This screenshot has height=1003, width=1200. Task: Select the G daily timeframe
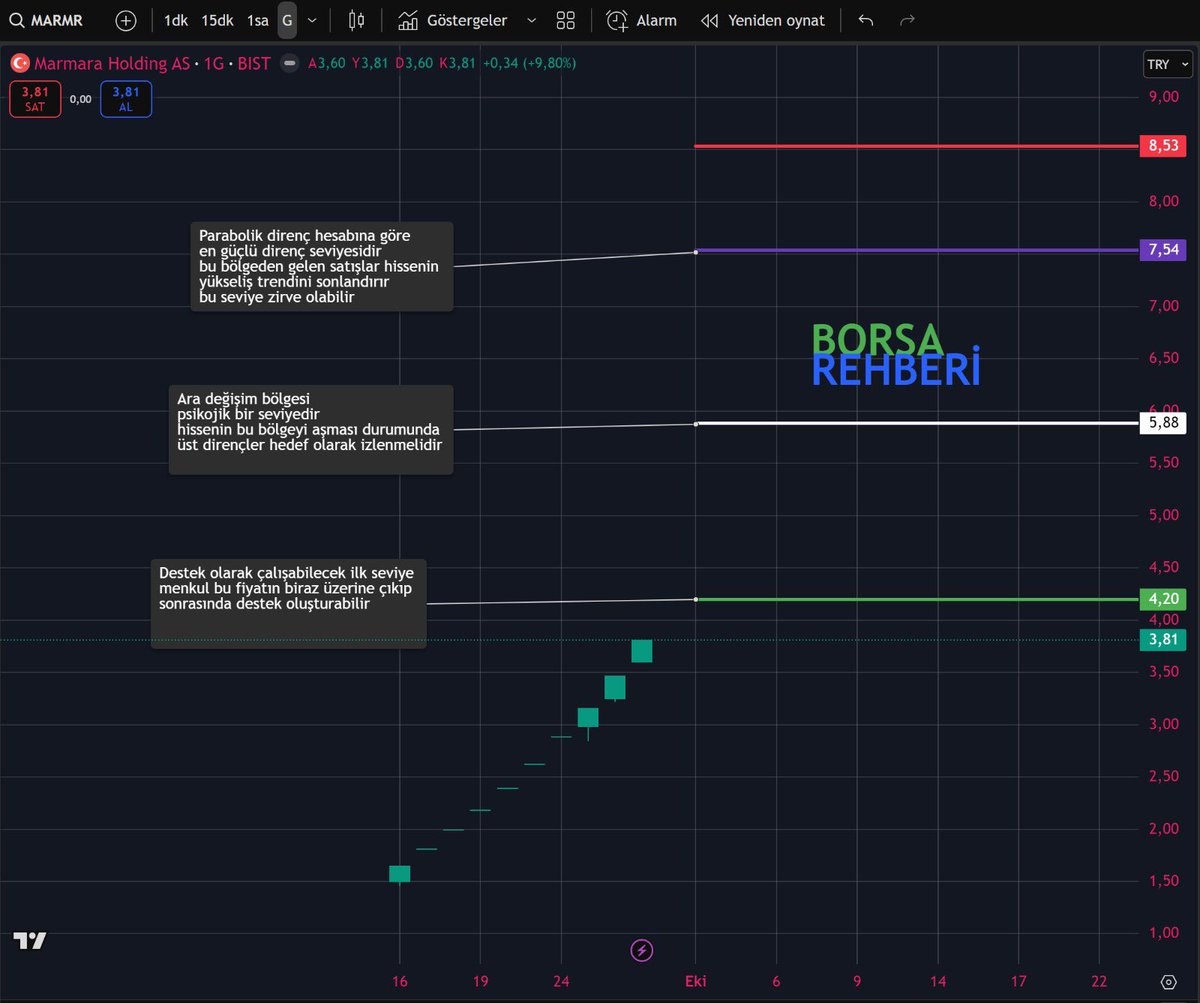288,20
